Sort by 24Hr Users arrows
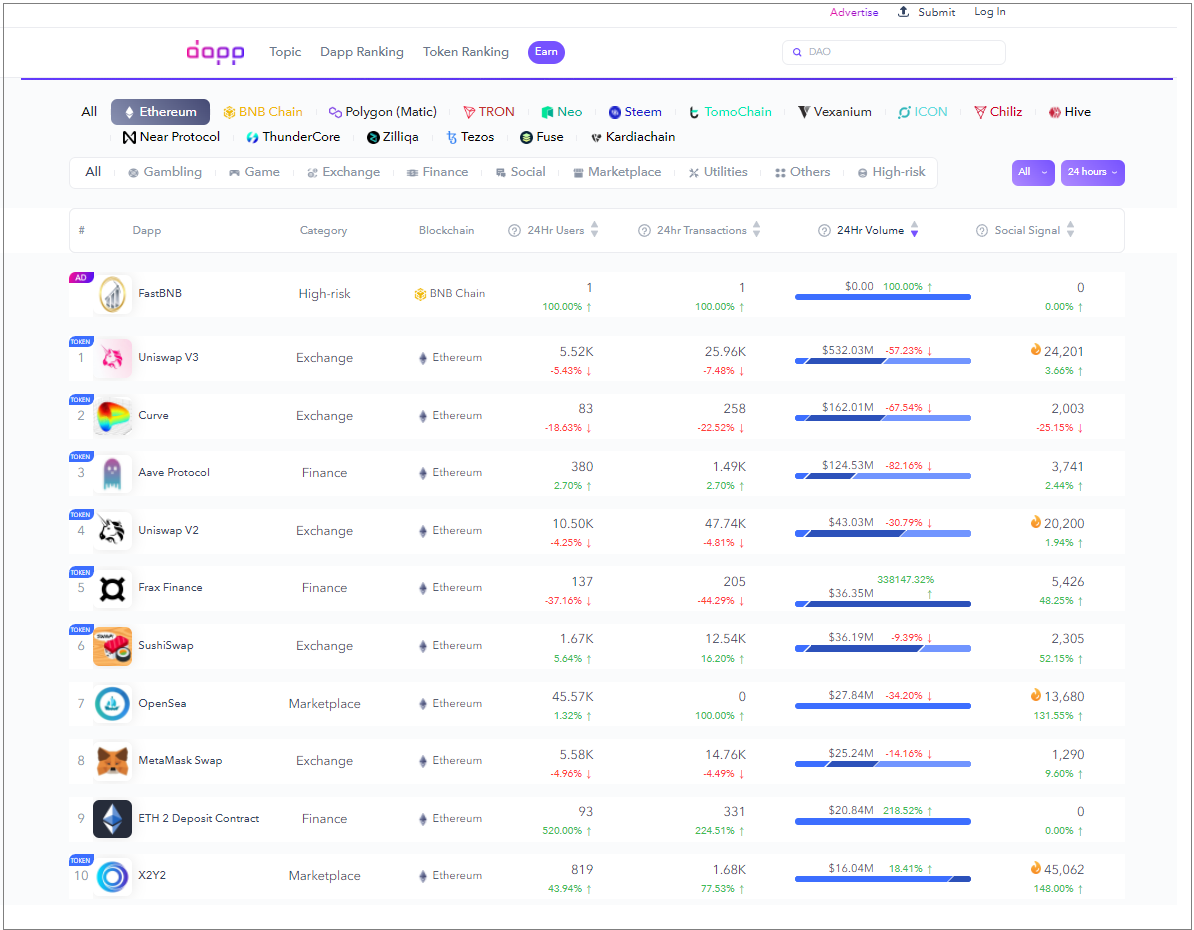This screenshot has height=930, width=1194. tap(595, 229)
